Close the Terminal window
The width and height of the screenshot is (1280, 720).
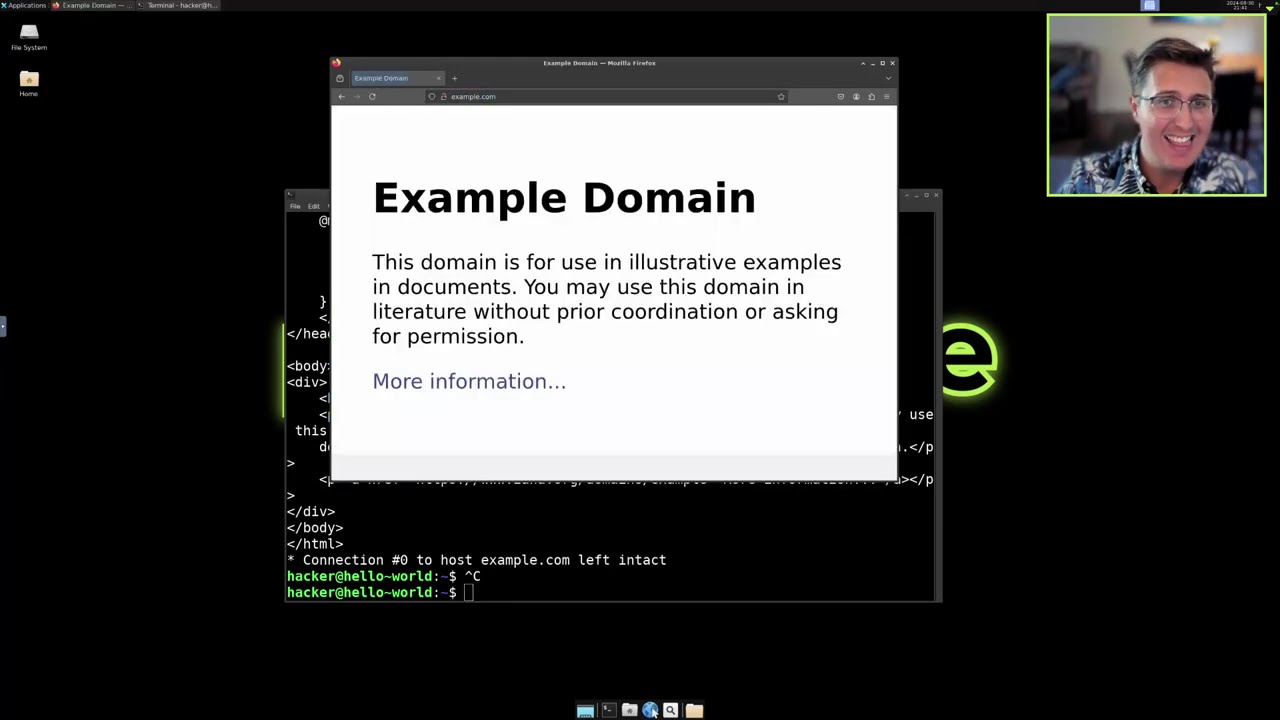(936, 195)
